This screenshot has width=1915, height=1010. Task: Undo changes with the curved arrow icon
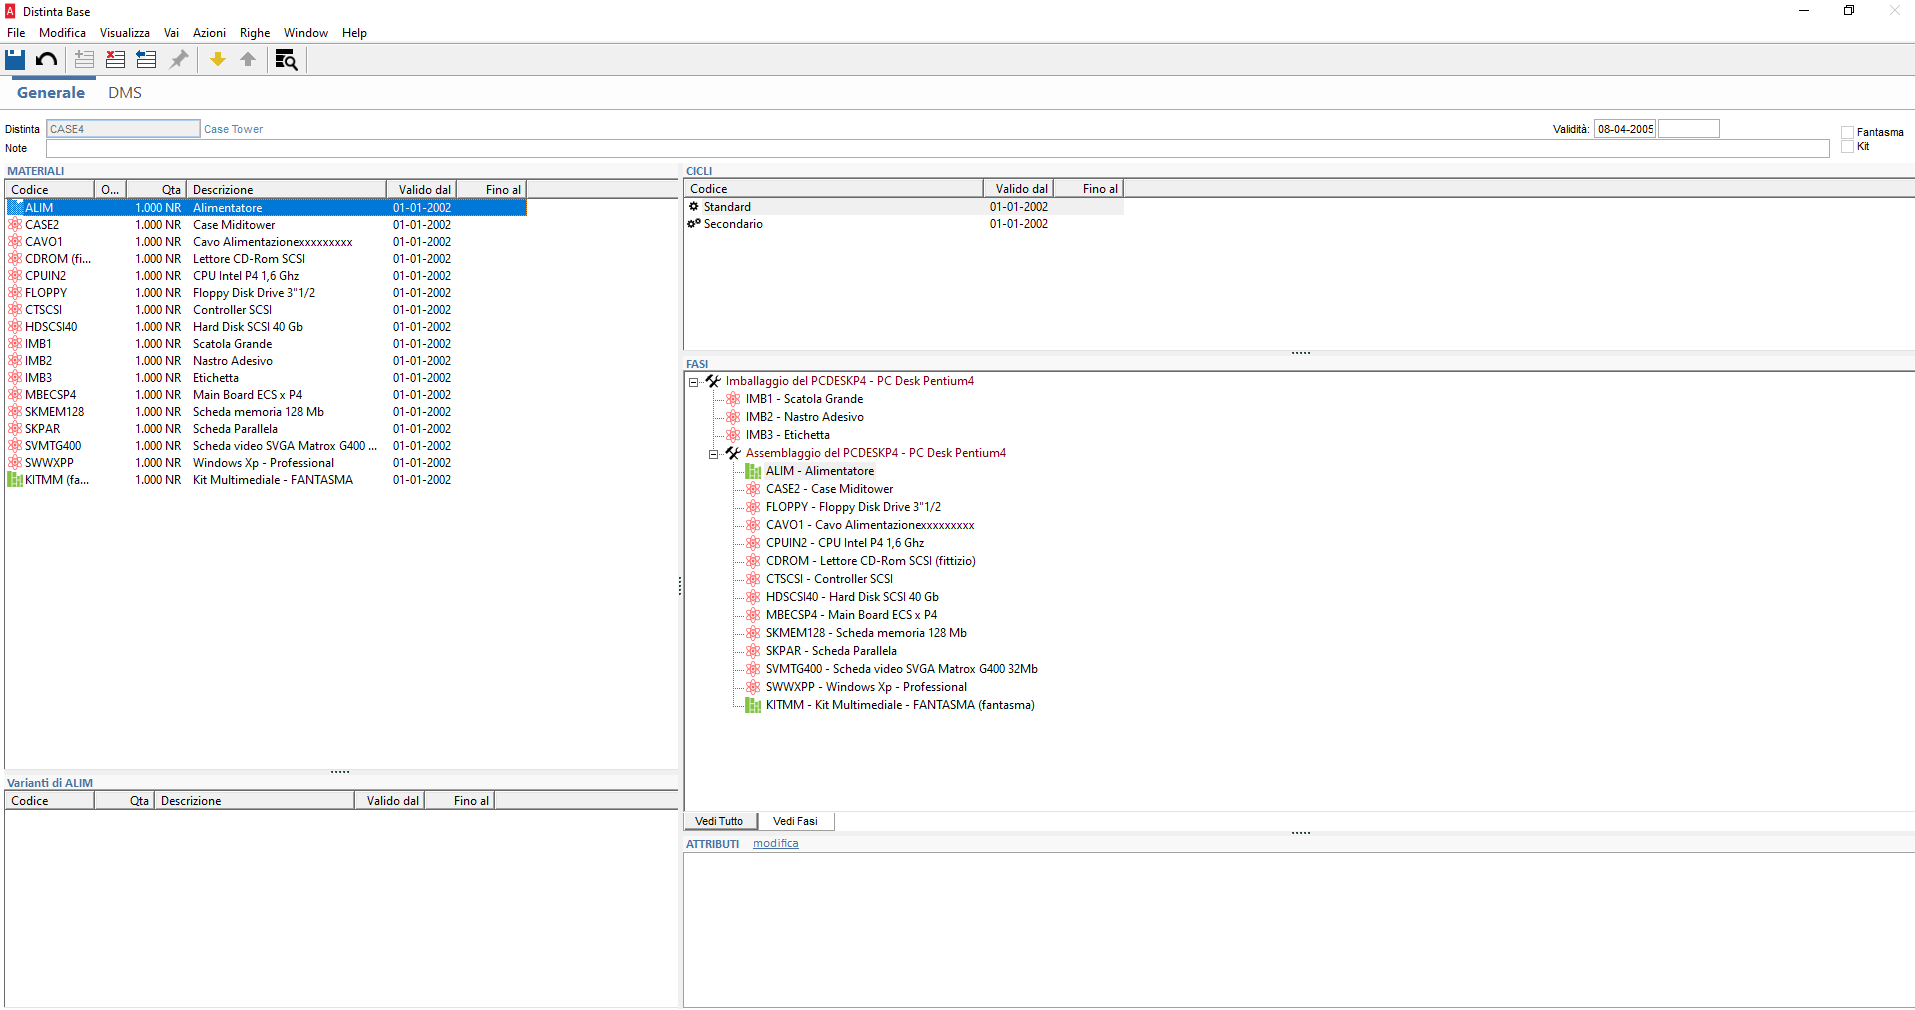46,60
